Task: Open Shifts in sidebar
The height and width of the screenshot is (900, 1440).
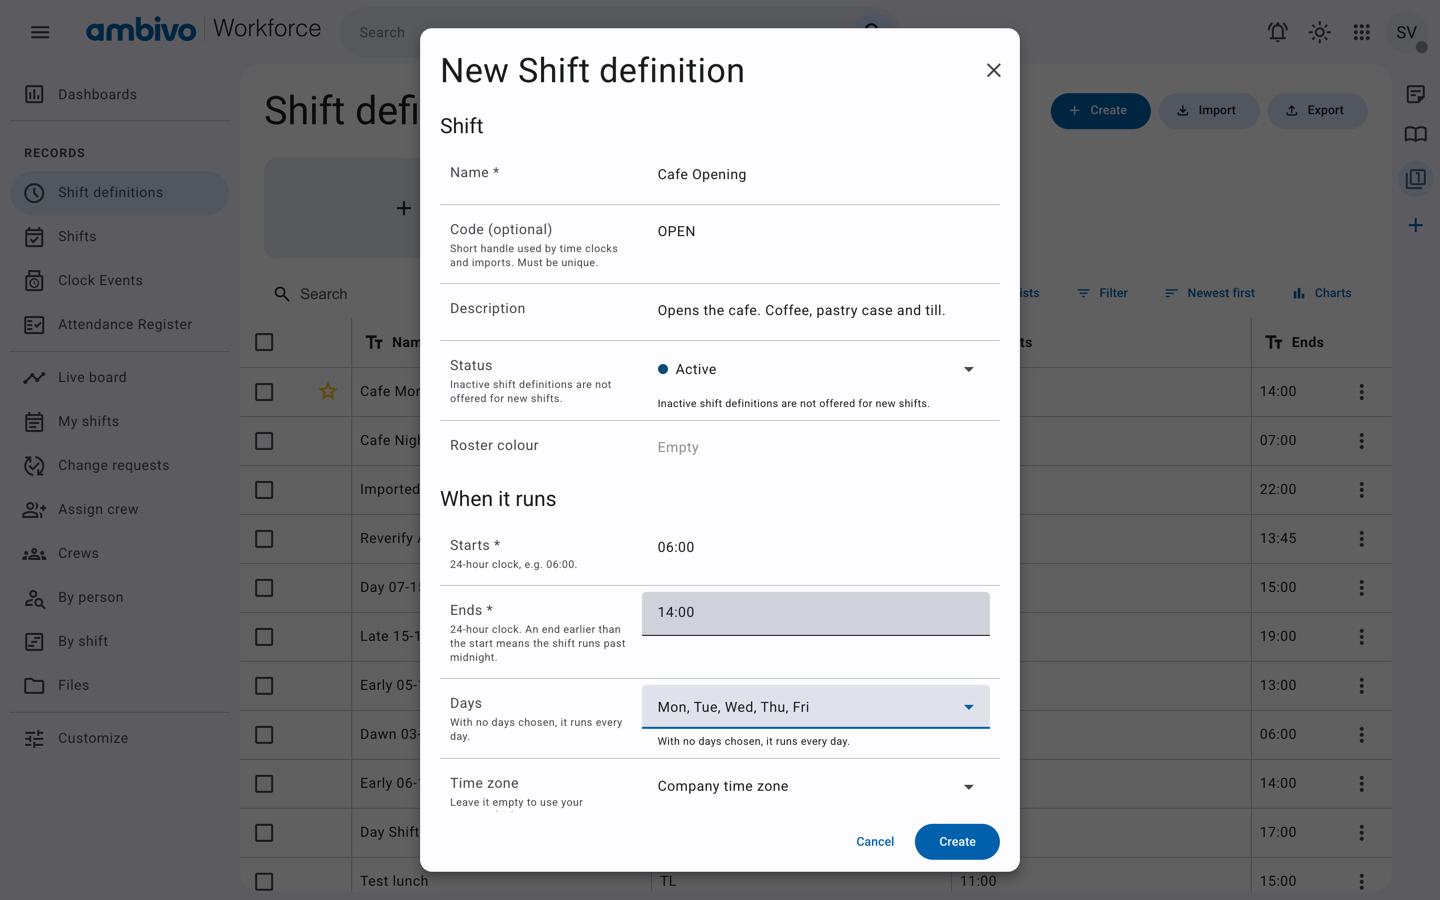Action: coord(120,236)
